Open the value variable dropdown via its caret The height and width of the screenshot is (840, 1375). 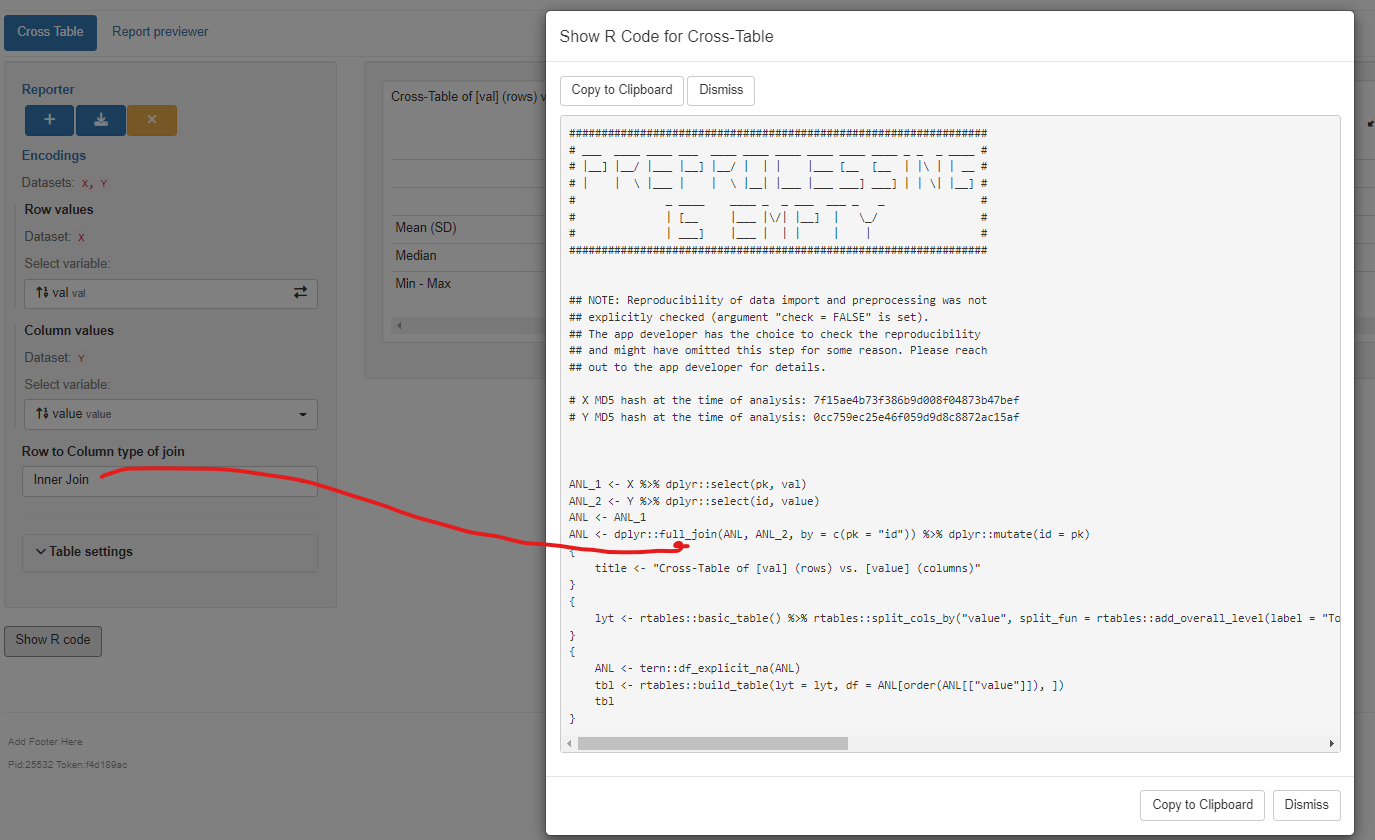coord(302,414)
